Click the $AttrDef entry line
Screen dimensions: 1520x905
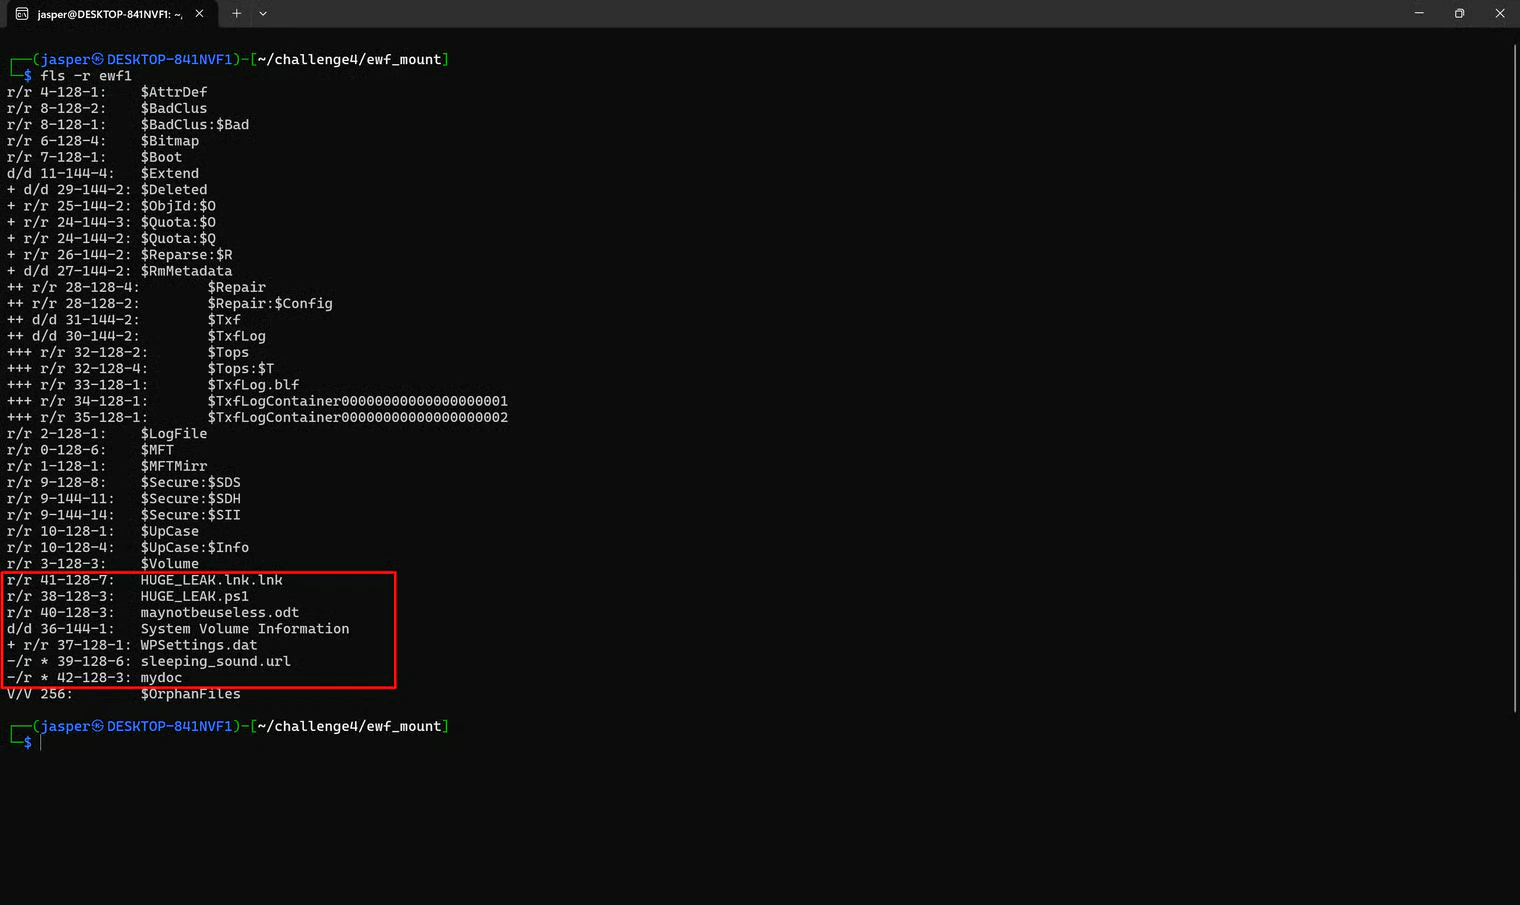pyautogui.click(x=107, y=92)
